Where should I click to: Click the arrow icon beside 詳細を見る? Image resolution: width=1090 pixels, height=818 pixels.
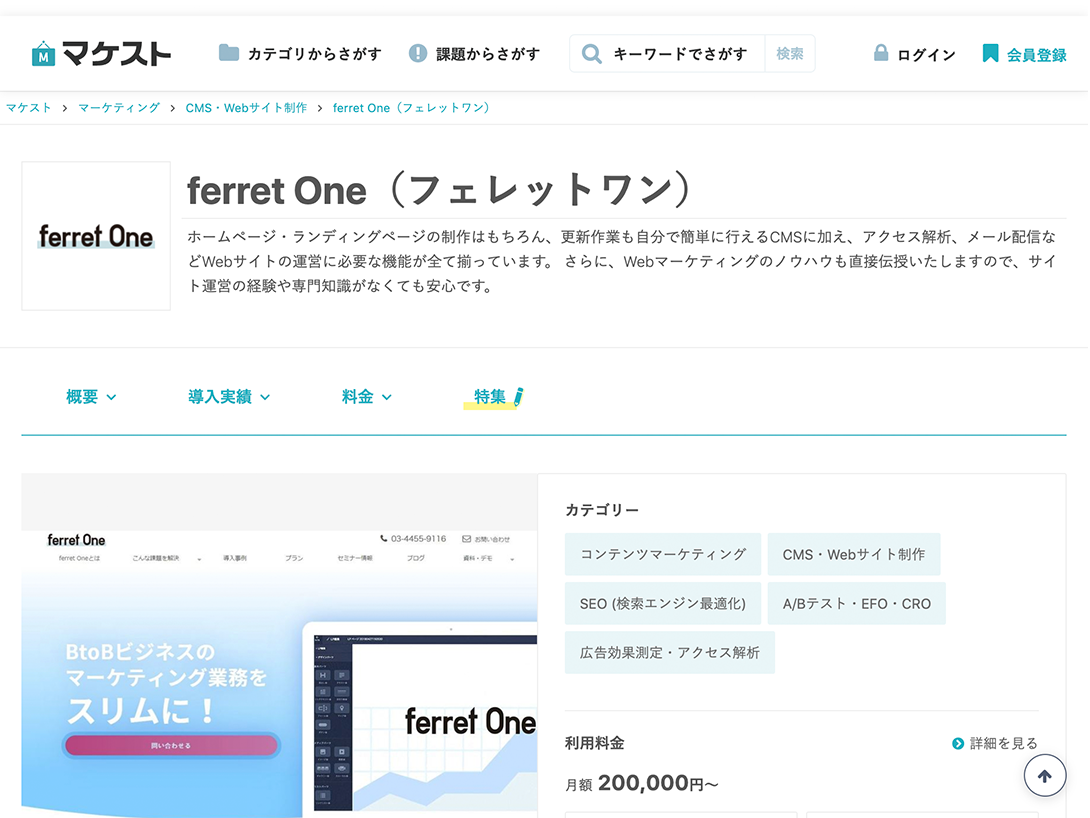click(958, 744)
